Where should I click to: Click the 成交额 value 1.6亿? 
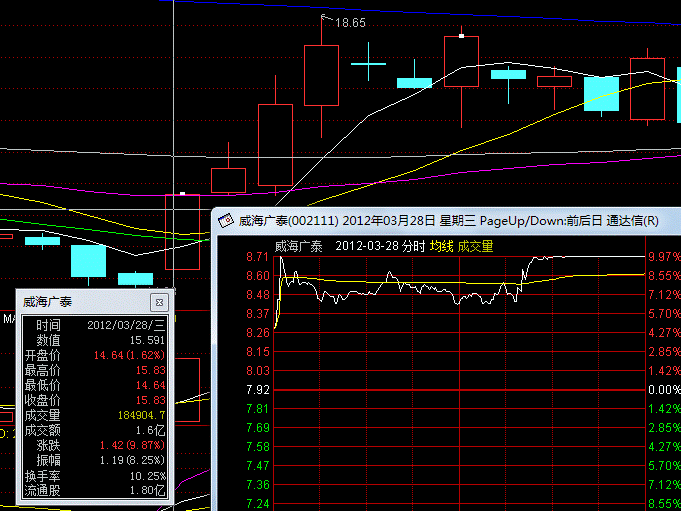point(150,430)
